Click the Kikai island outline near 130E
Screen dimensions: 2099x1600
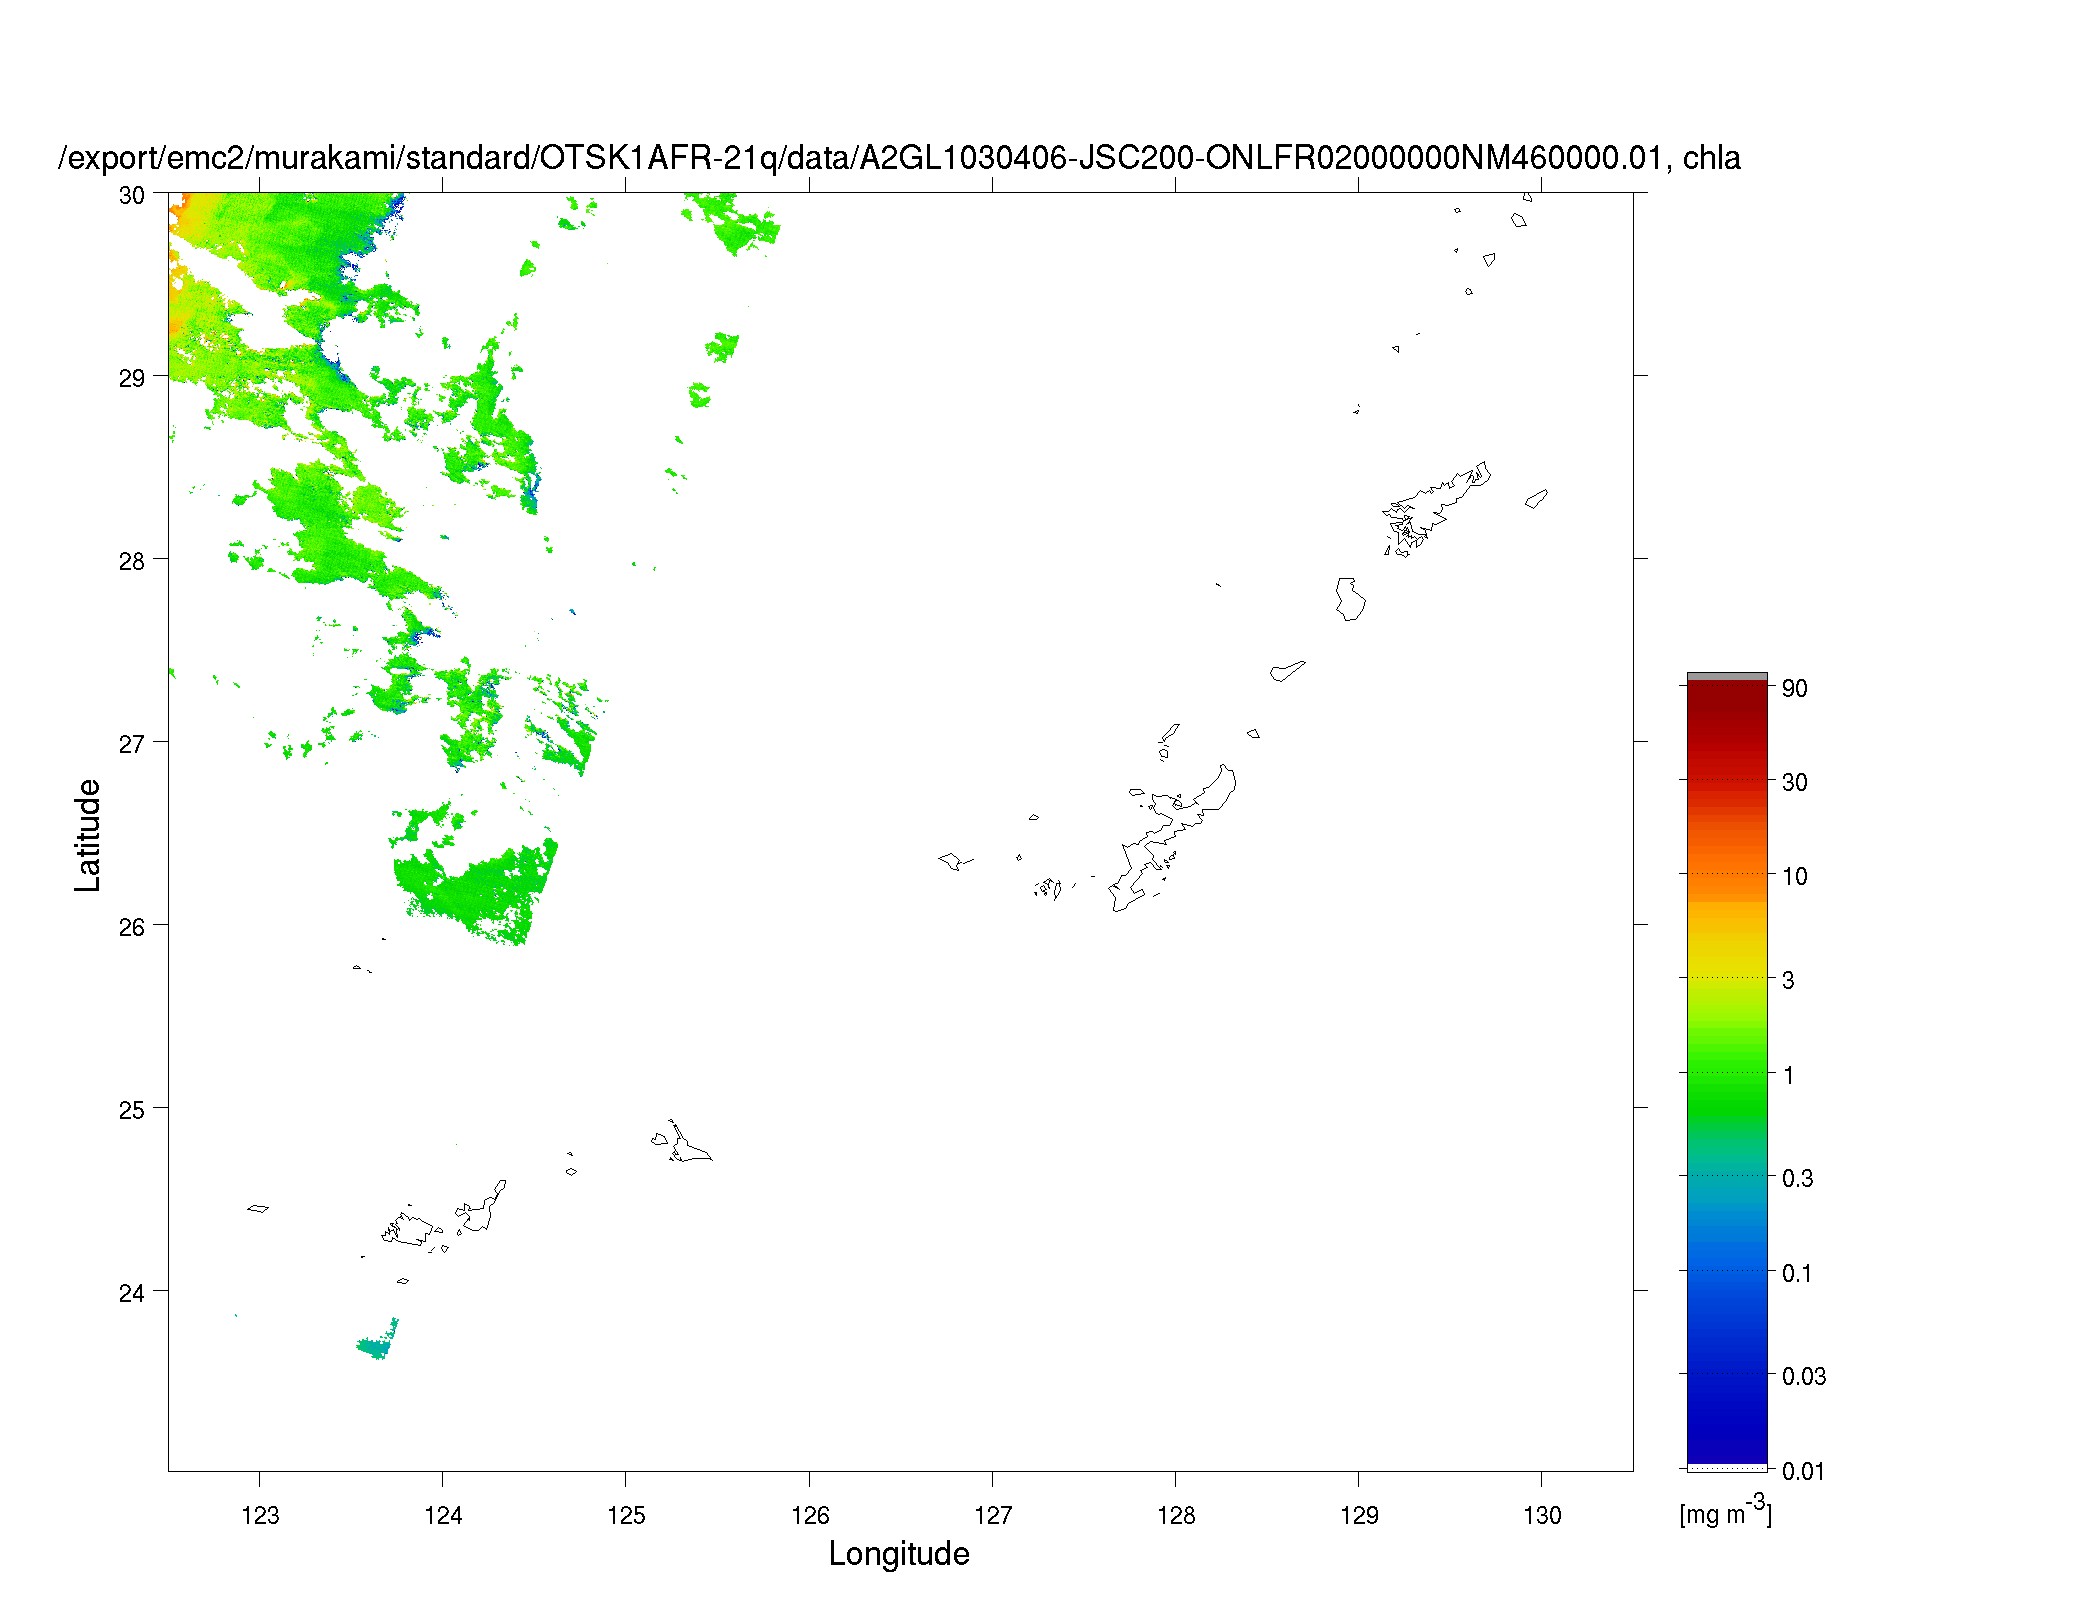1536,498
